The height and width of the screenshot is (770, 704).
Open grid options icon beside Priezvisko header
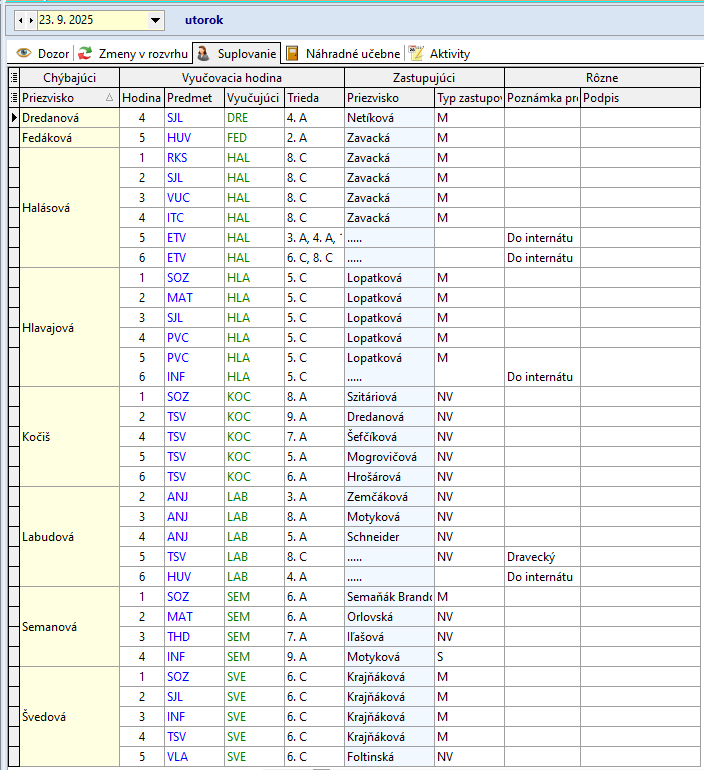point(13,97)
